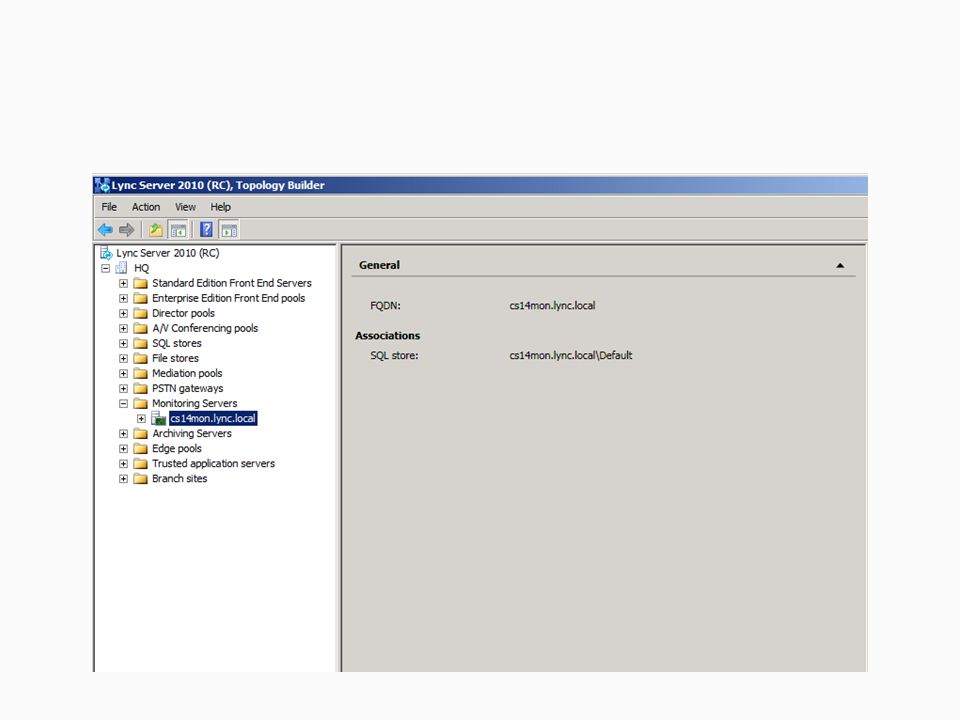Click the Forward arrow toolbar icon
The height and width of the screenshot is (720, 960).
point(127,230)
